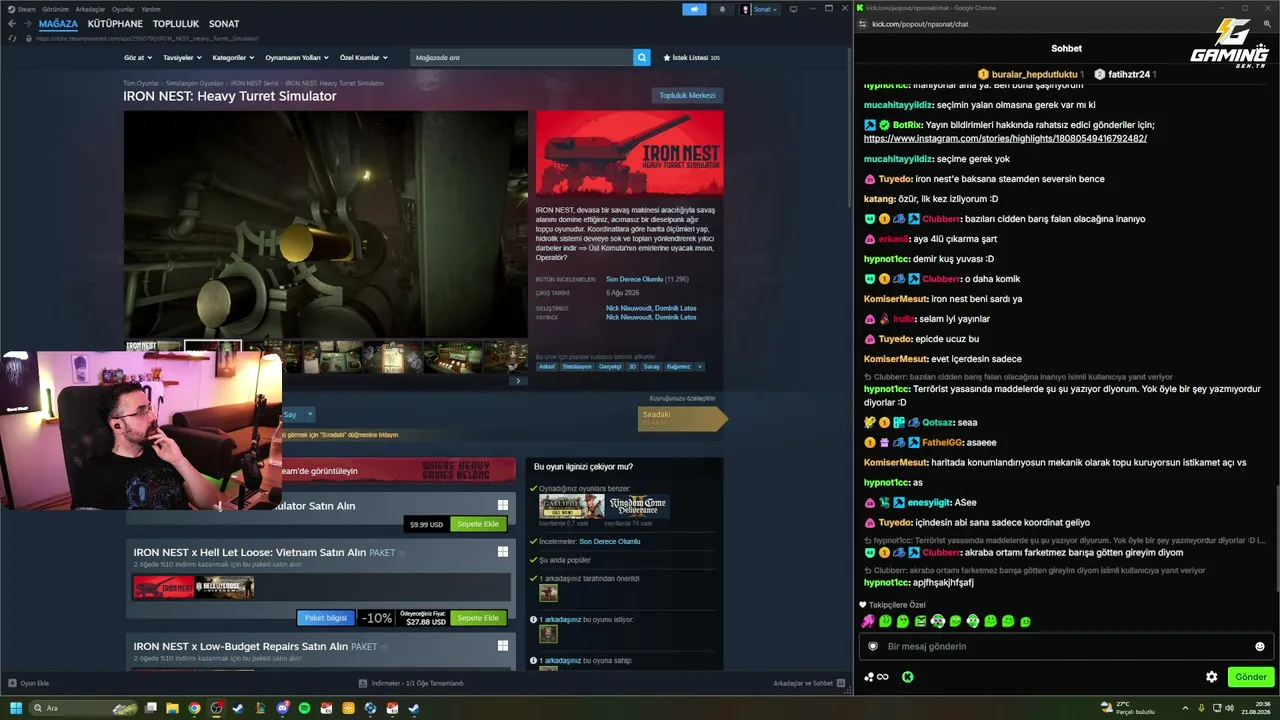
Task: Expand the Göz at dropdown
Action: [x=138, y=58]
